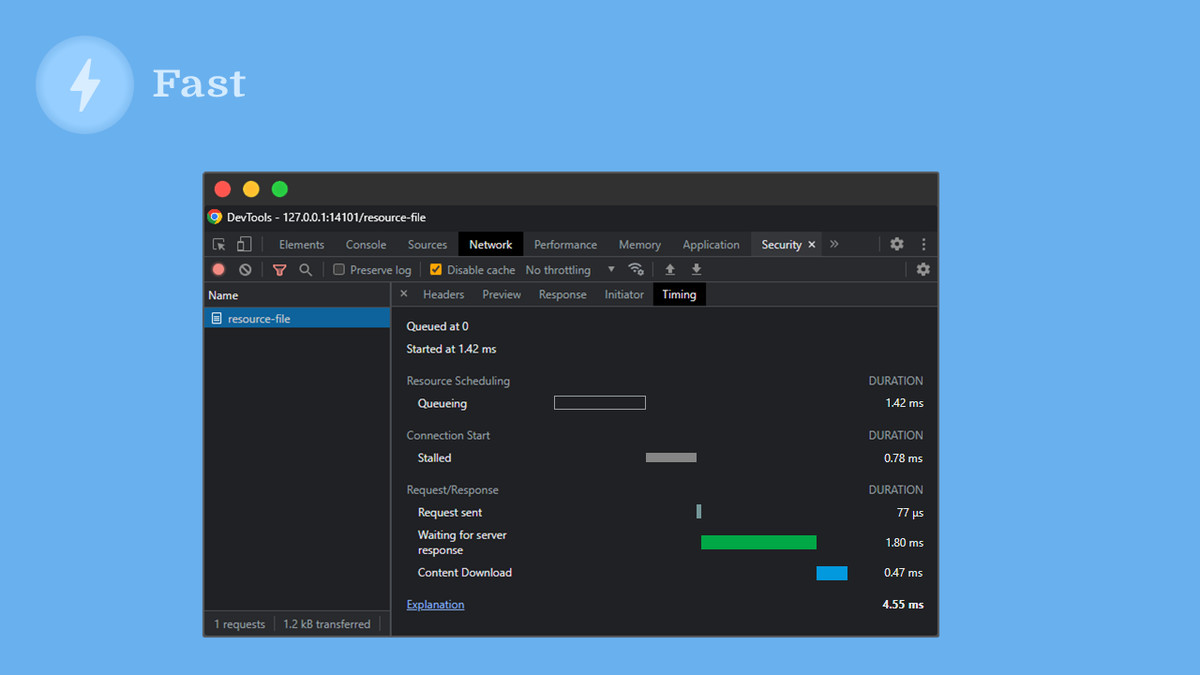Open the Application tab
Viewport: 1200px width, 675px height.
(711, 244)
